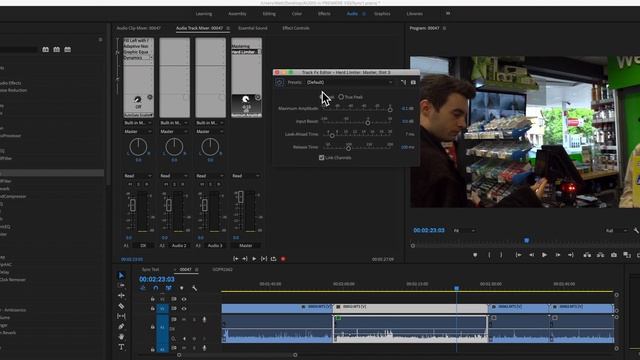Add marker in Program monitor
The image size is (640, 360).
point(475,255)
